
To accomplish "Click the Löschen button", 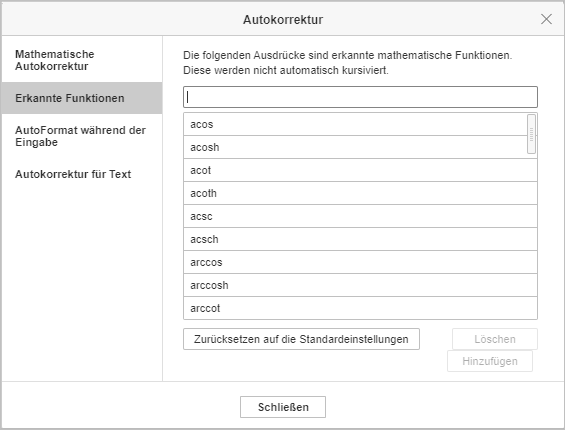I will coord(495,339).
